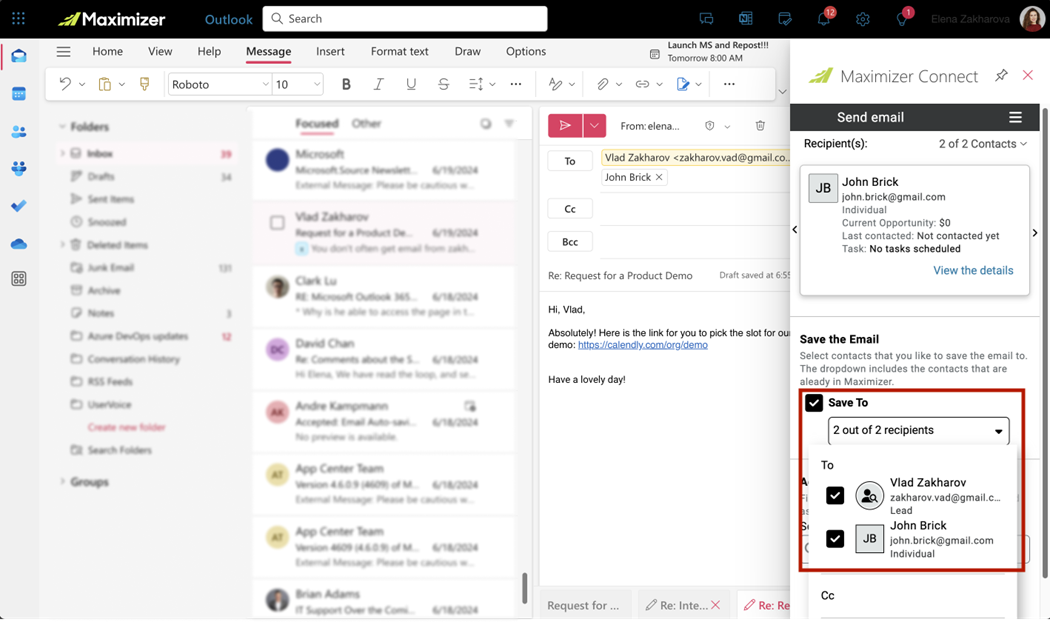The image size is (1050, 622).
Task: Click the To recipients button
Action: click(570, 161)
